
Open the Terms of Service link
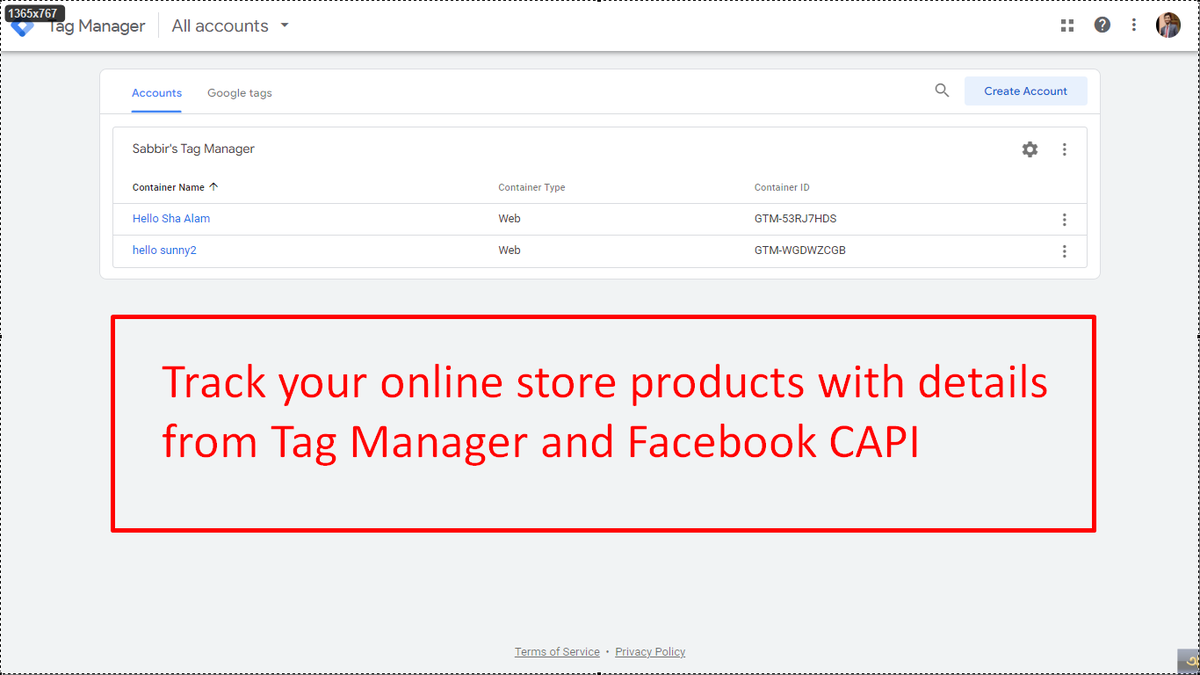(557, 652)
